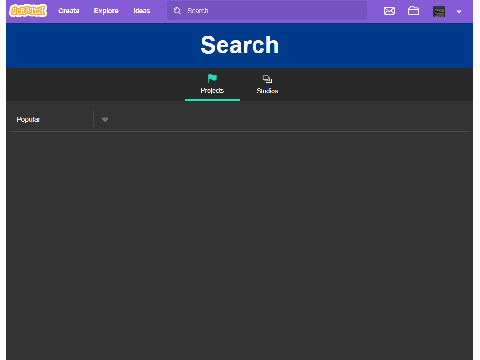Click the magnifying glass search icon
480x360 pixels.
click(x=177, y=11)
